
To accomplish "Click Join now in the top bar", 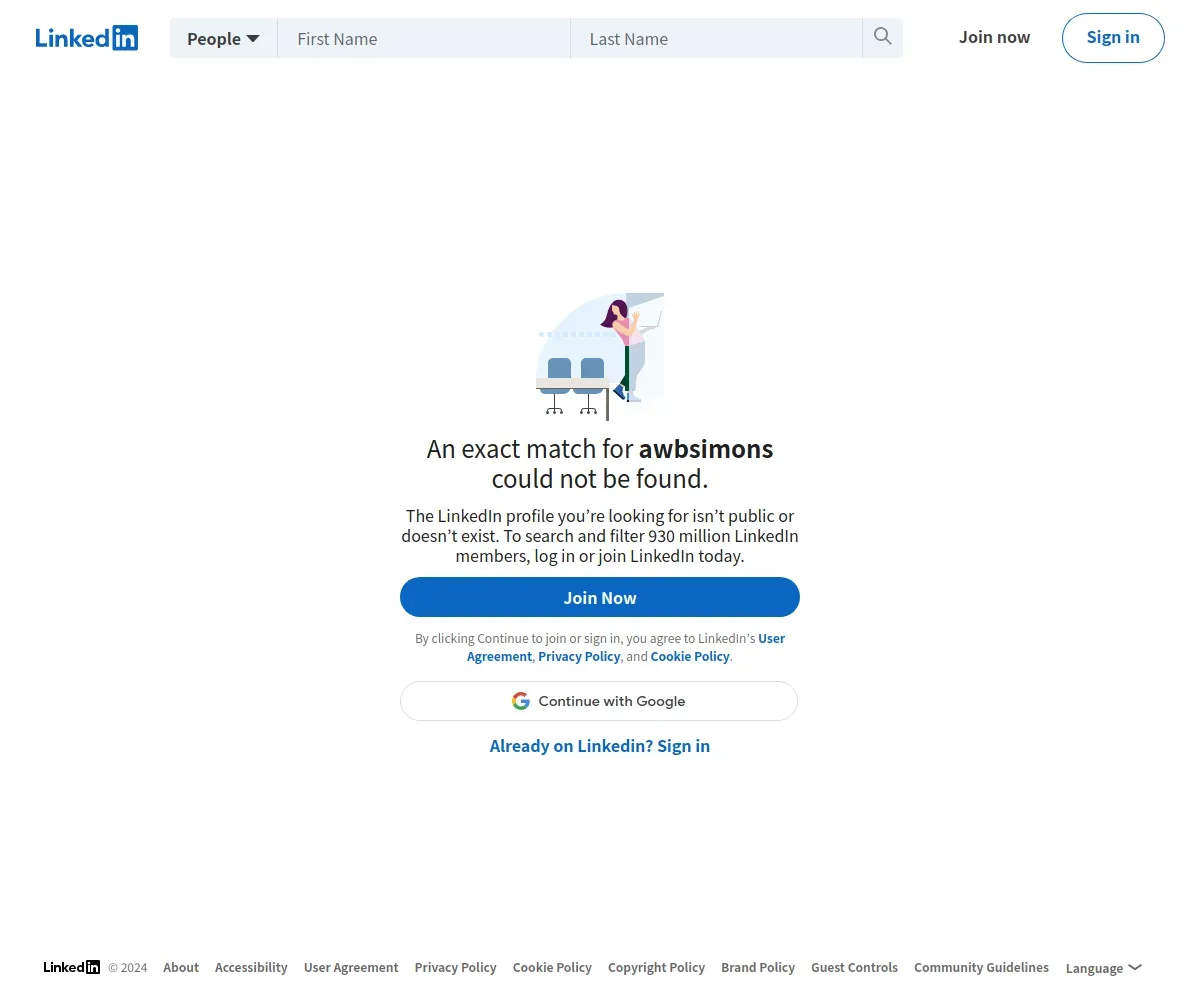I will click(994, 37).
